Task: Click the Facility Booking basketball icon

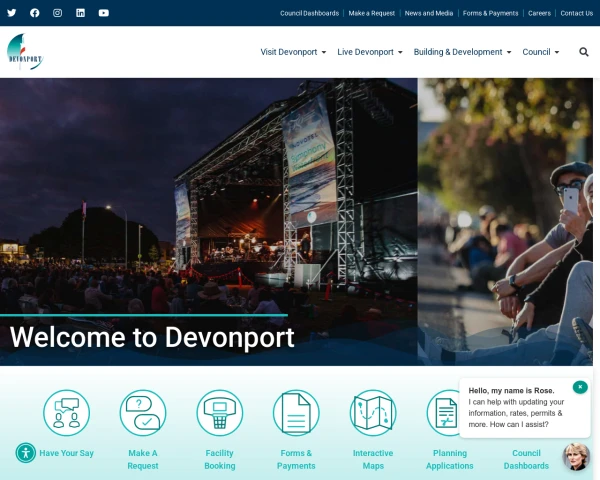Action: click(x=220, y=413)
